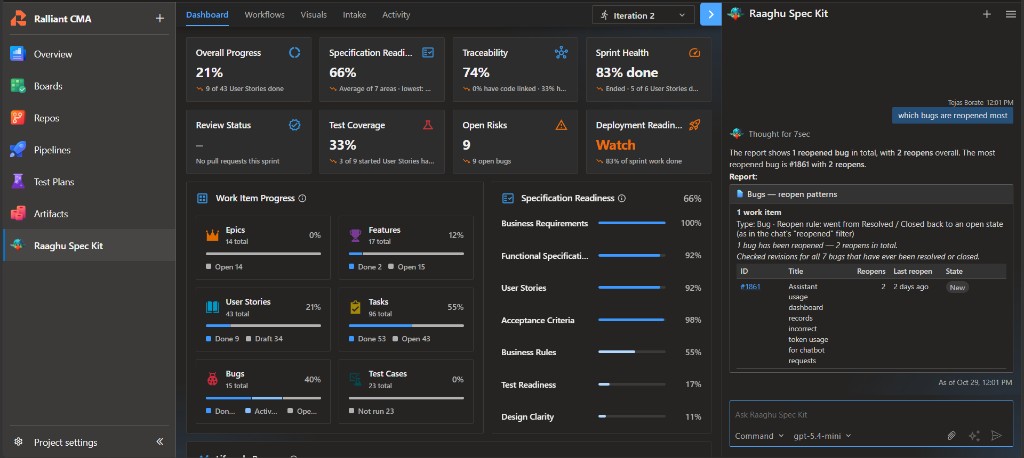
Task: Click the Traceability network icon
Action: (561, 53)
